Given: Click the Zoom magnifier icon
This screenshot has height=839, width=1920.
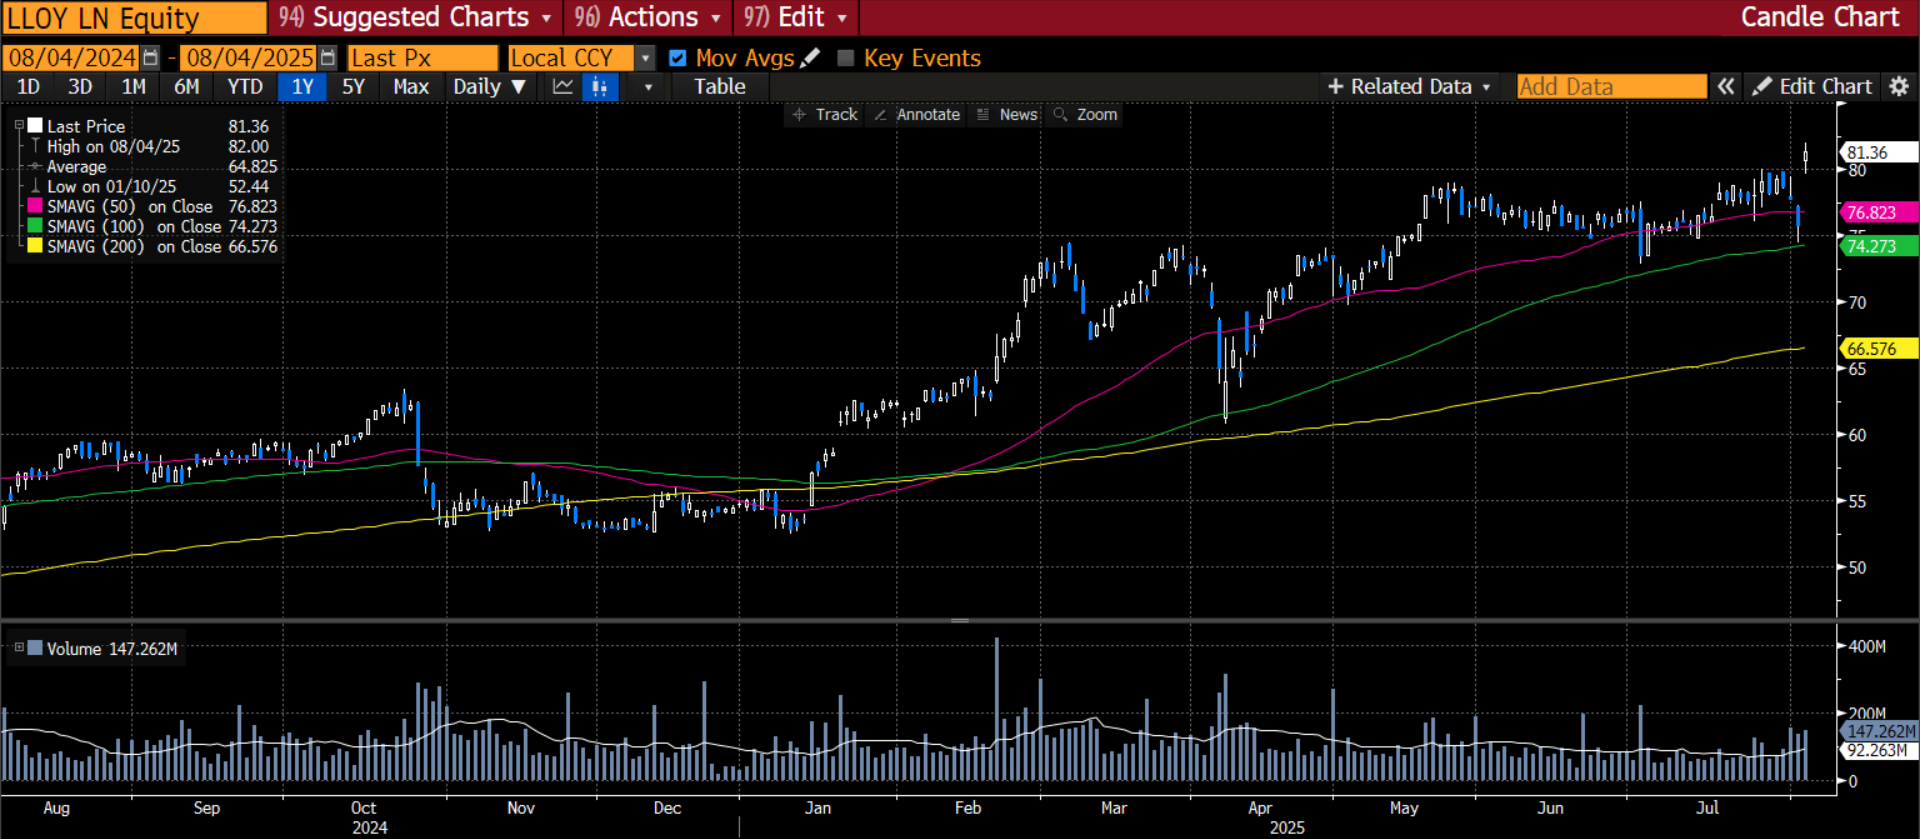Looking at the screenshot, I should [x=1060, y=115].
